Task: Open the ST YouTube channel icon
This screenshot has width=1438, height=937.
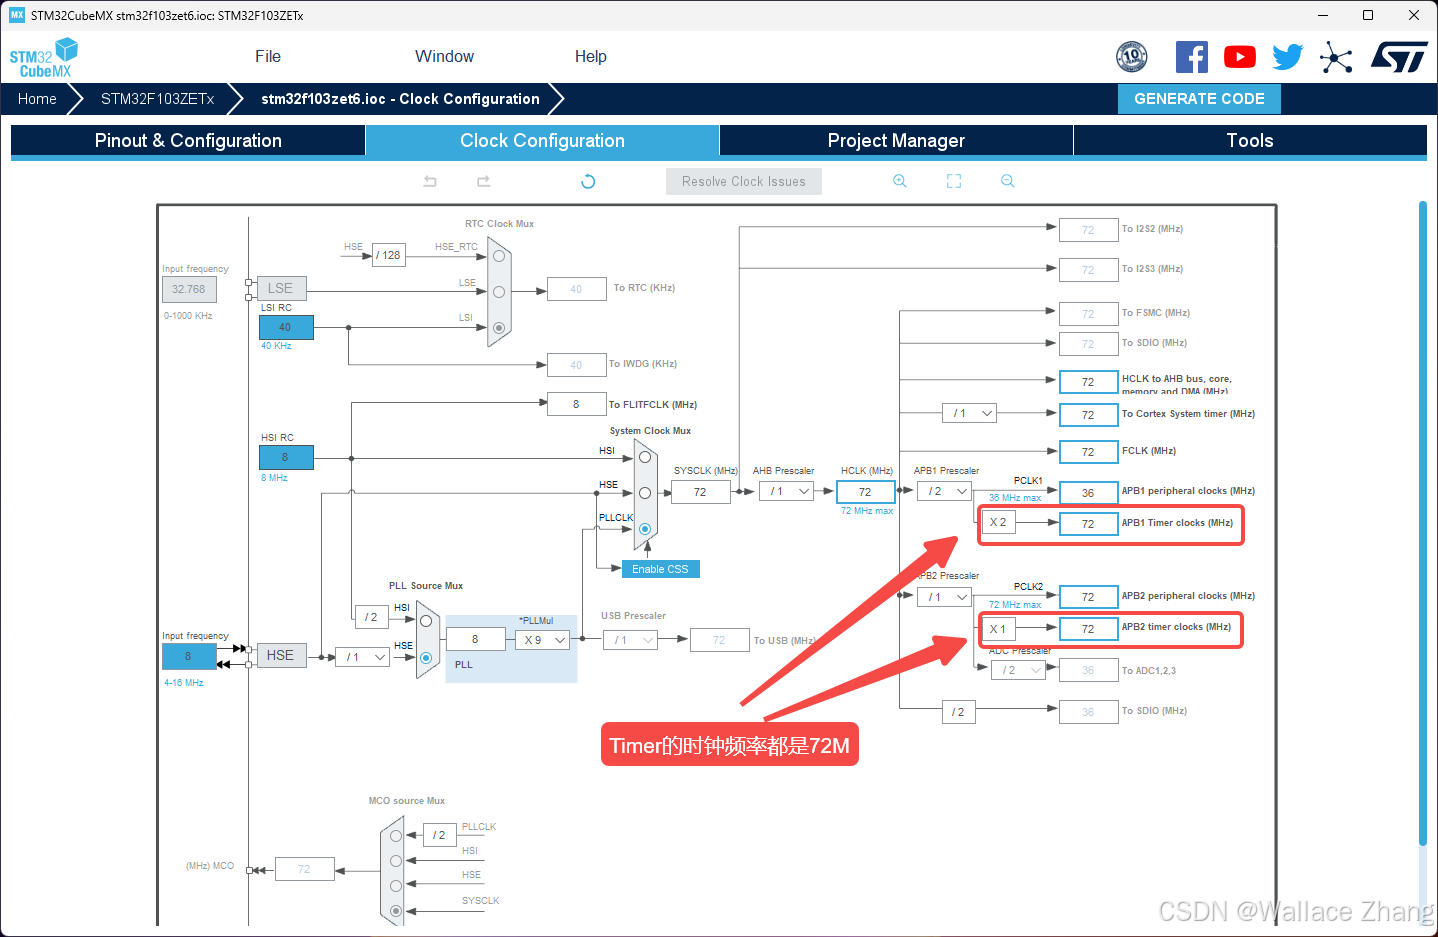Action: click(x=1240, y=57)
